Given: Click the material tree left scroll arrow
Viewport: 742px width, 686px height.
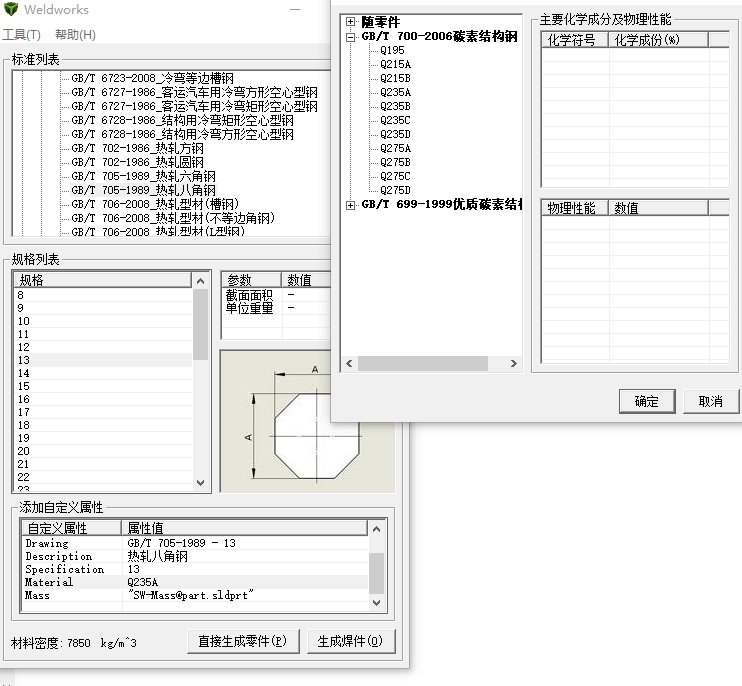Looking at the screenshot, I should point(349,363).
